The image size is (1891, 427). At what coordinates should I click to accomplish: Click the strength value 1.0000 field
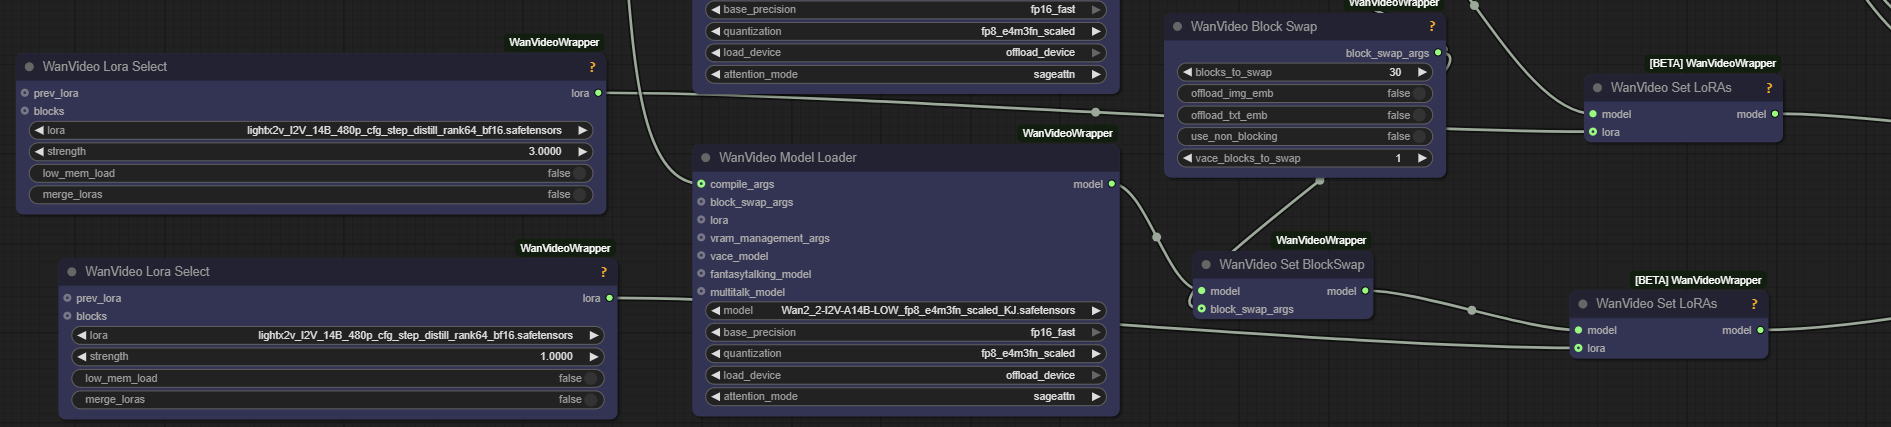556,357
